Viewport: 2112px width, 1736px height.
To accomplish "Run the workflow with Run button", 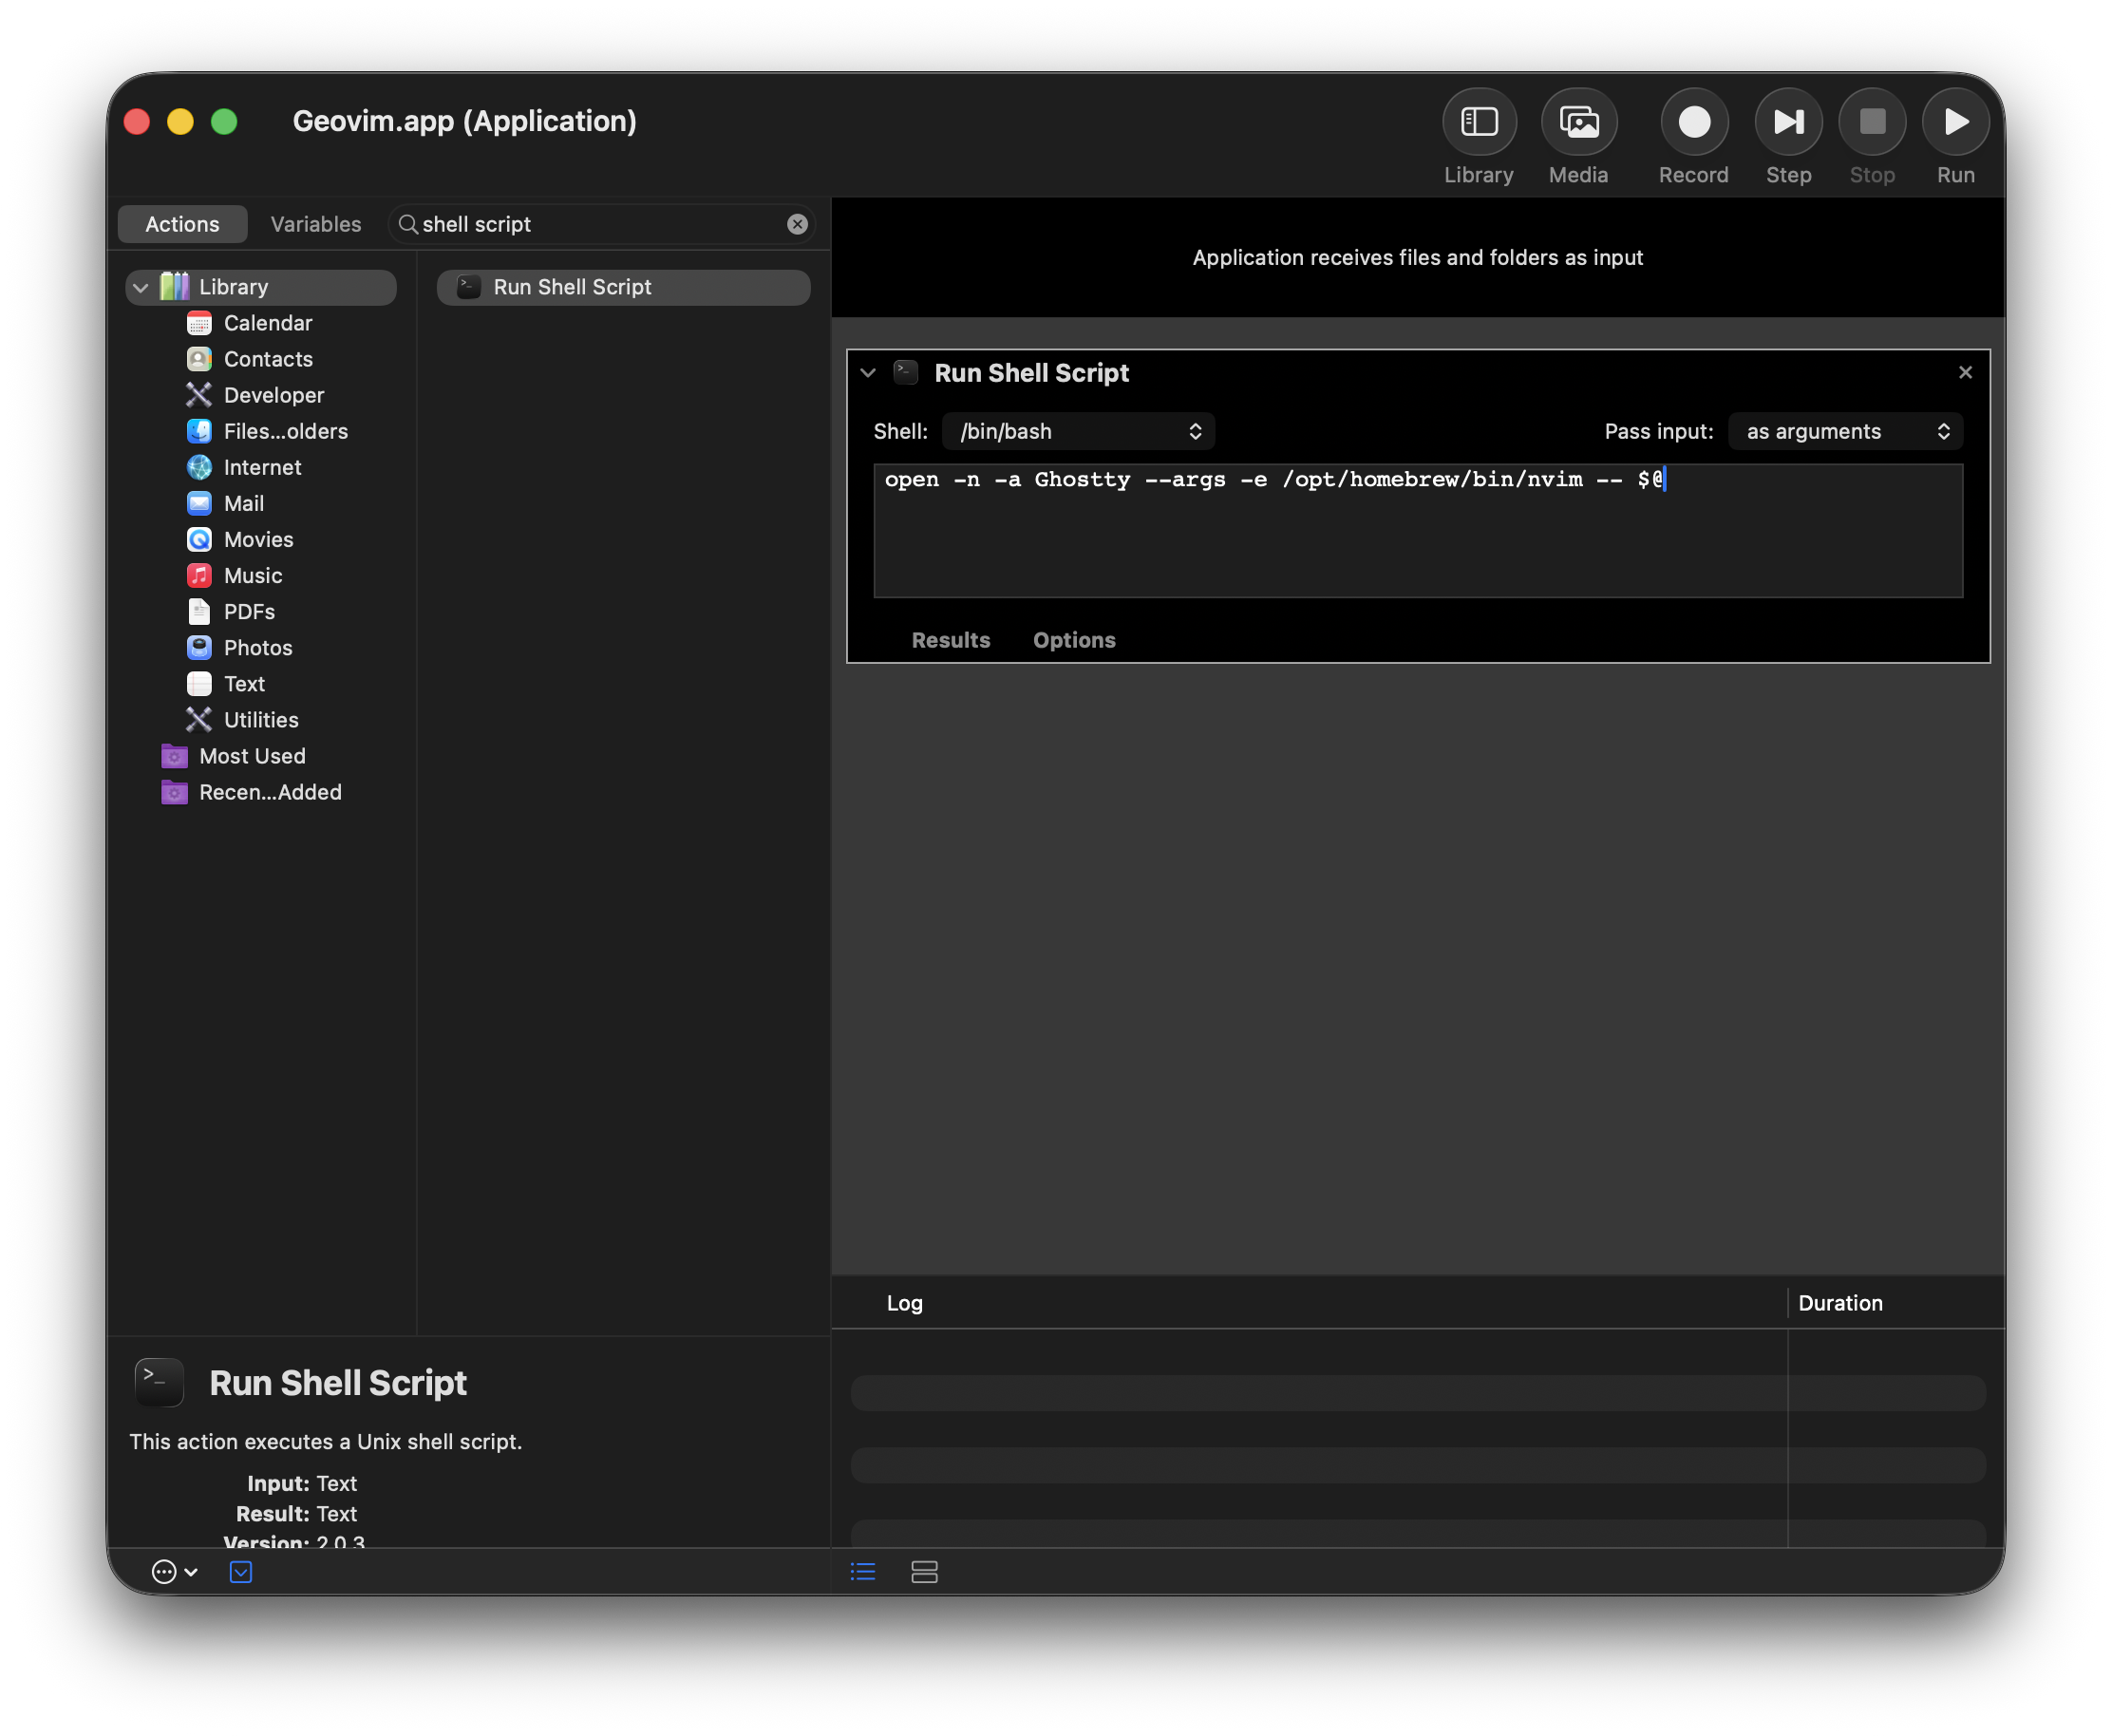I will [x=1954, y=122].
